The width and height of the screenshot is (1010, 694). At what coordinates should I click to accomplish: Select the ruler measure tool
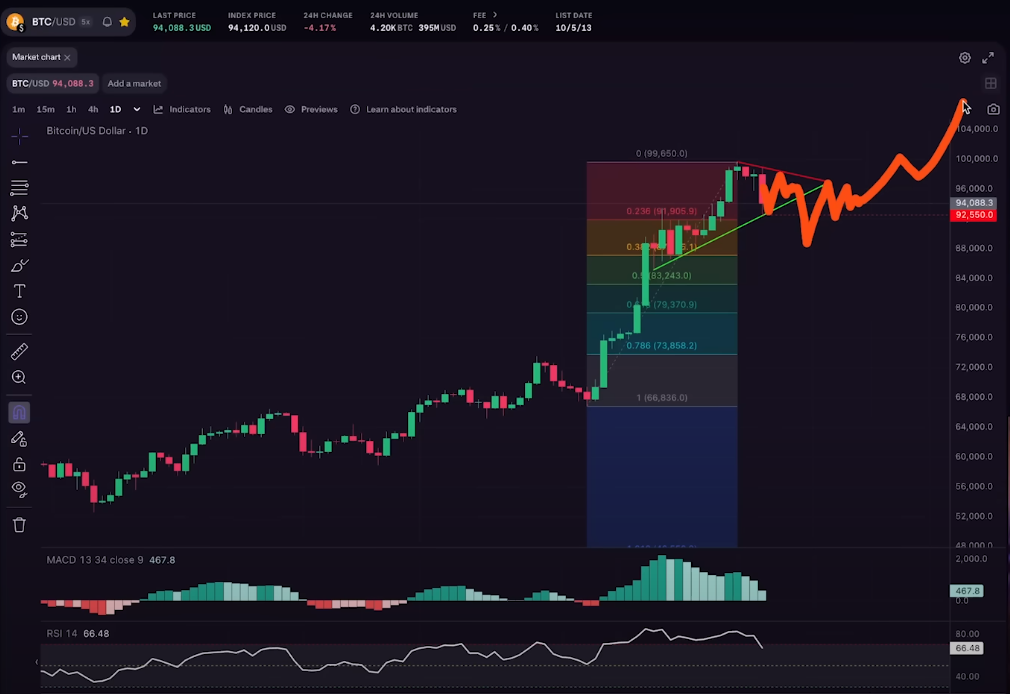click(x=19, y=352)
